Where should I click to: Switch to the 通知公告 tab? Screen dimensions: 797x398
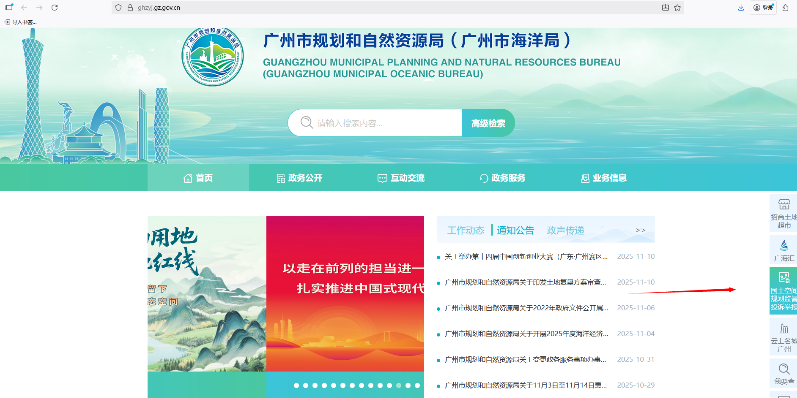pyautogui.click(x=515, y=230)
